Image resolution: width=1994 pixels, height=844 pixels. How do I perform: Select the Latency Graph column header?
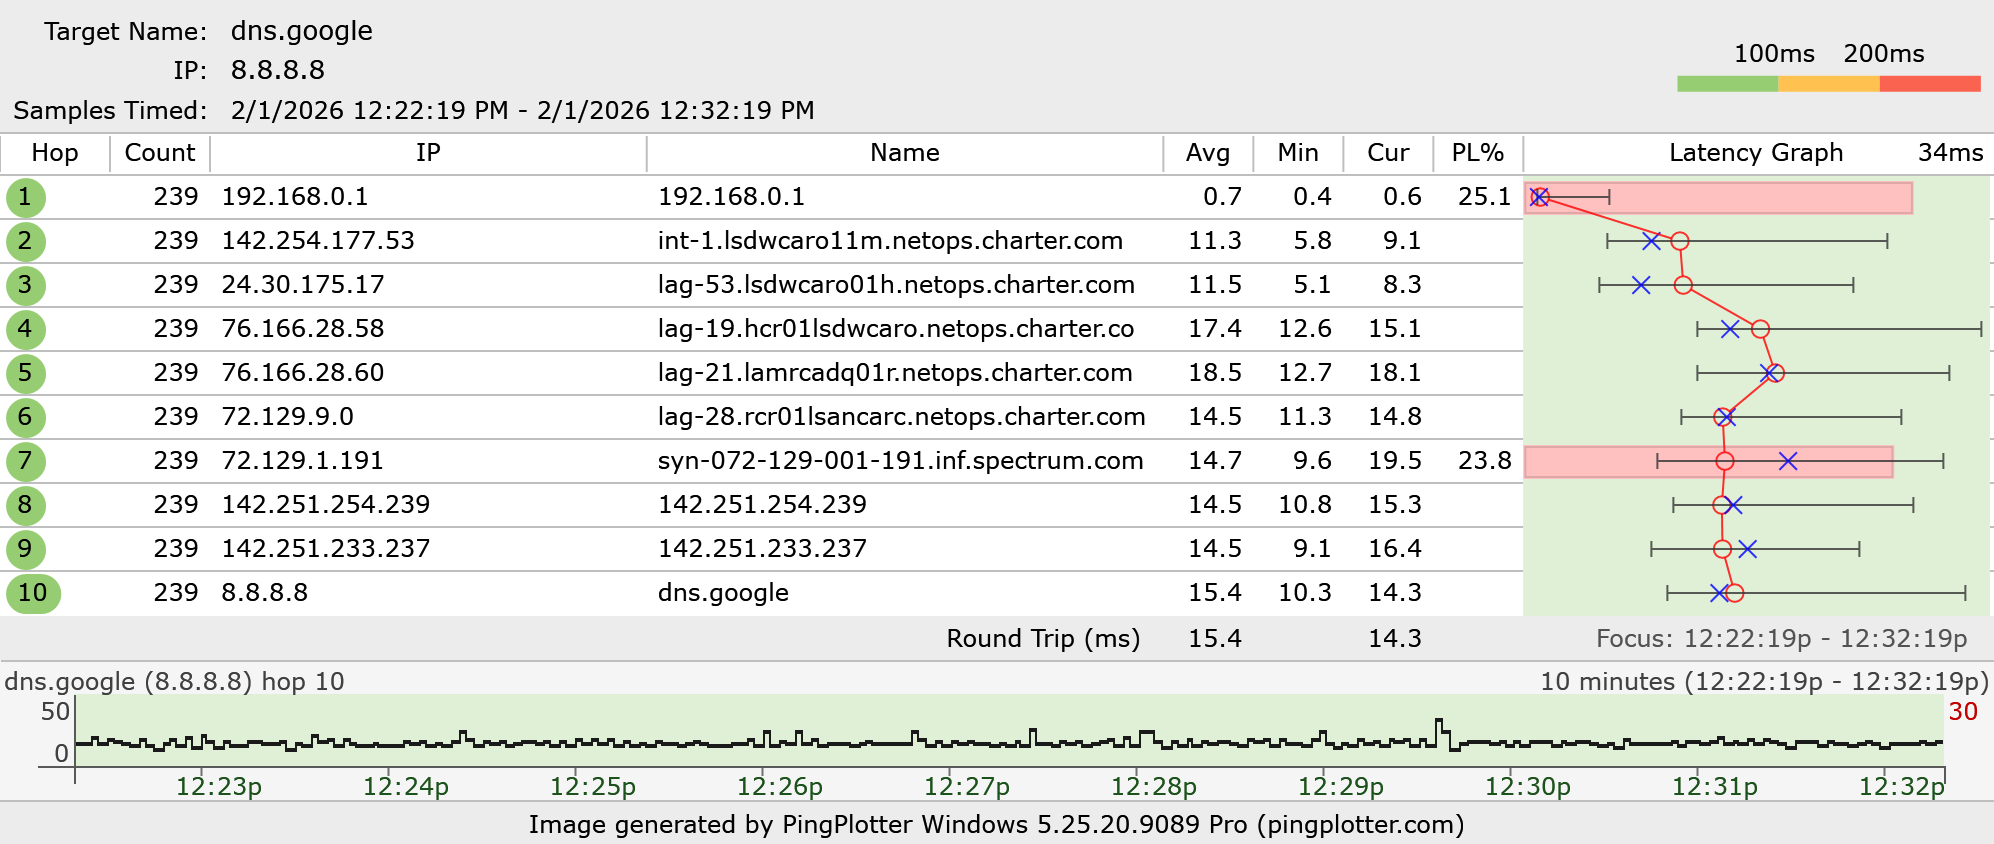pyautogui.click(x=1755, y=153)
